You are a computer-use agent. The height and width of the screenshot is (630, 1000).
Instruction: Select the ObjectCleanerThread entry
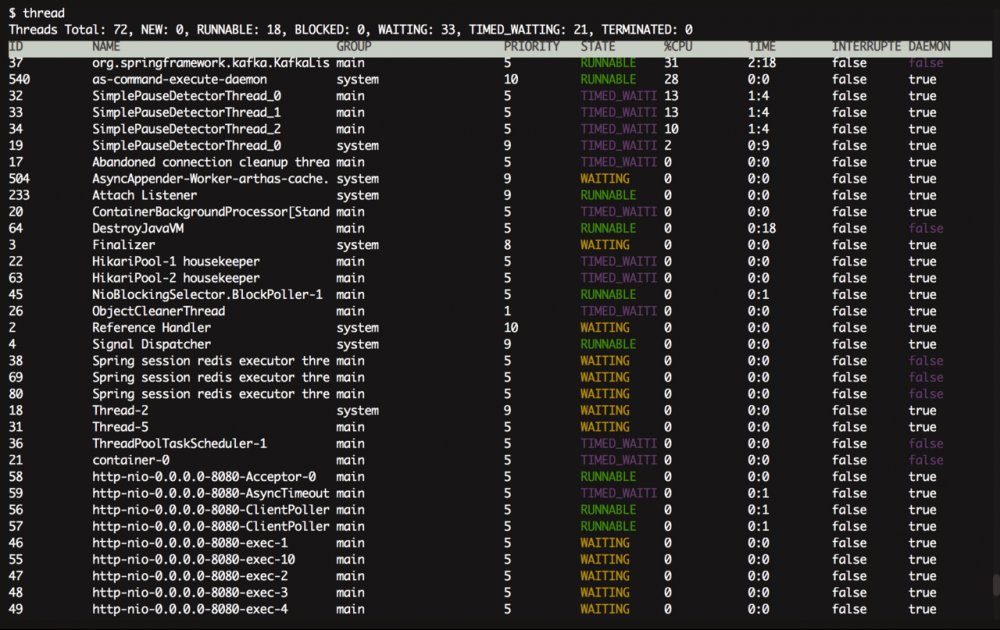pos(159,311)
